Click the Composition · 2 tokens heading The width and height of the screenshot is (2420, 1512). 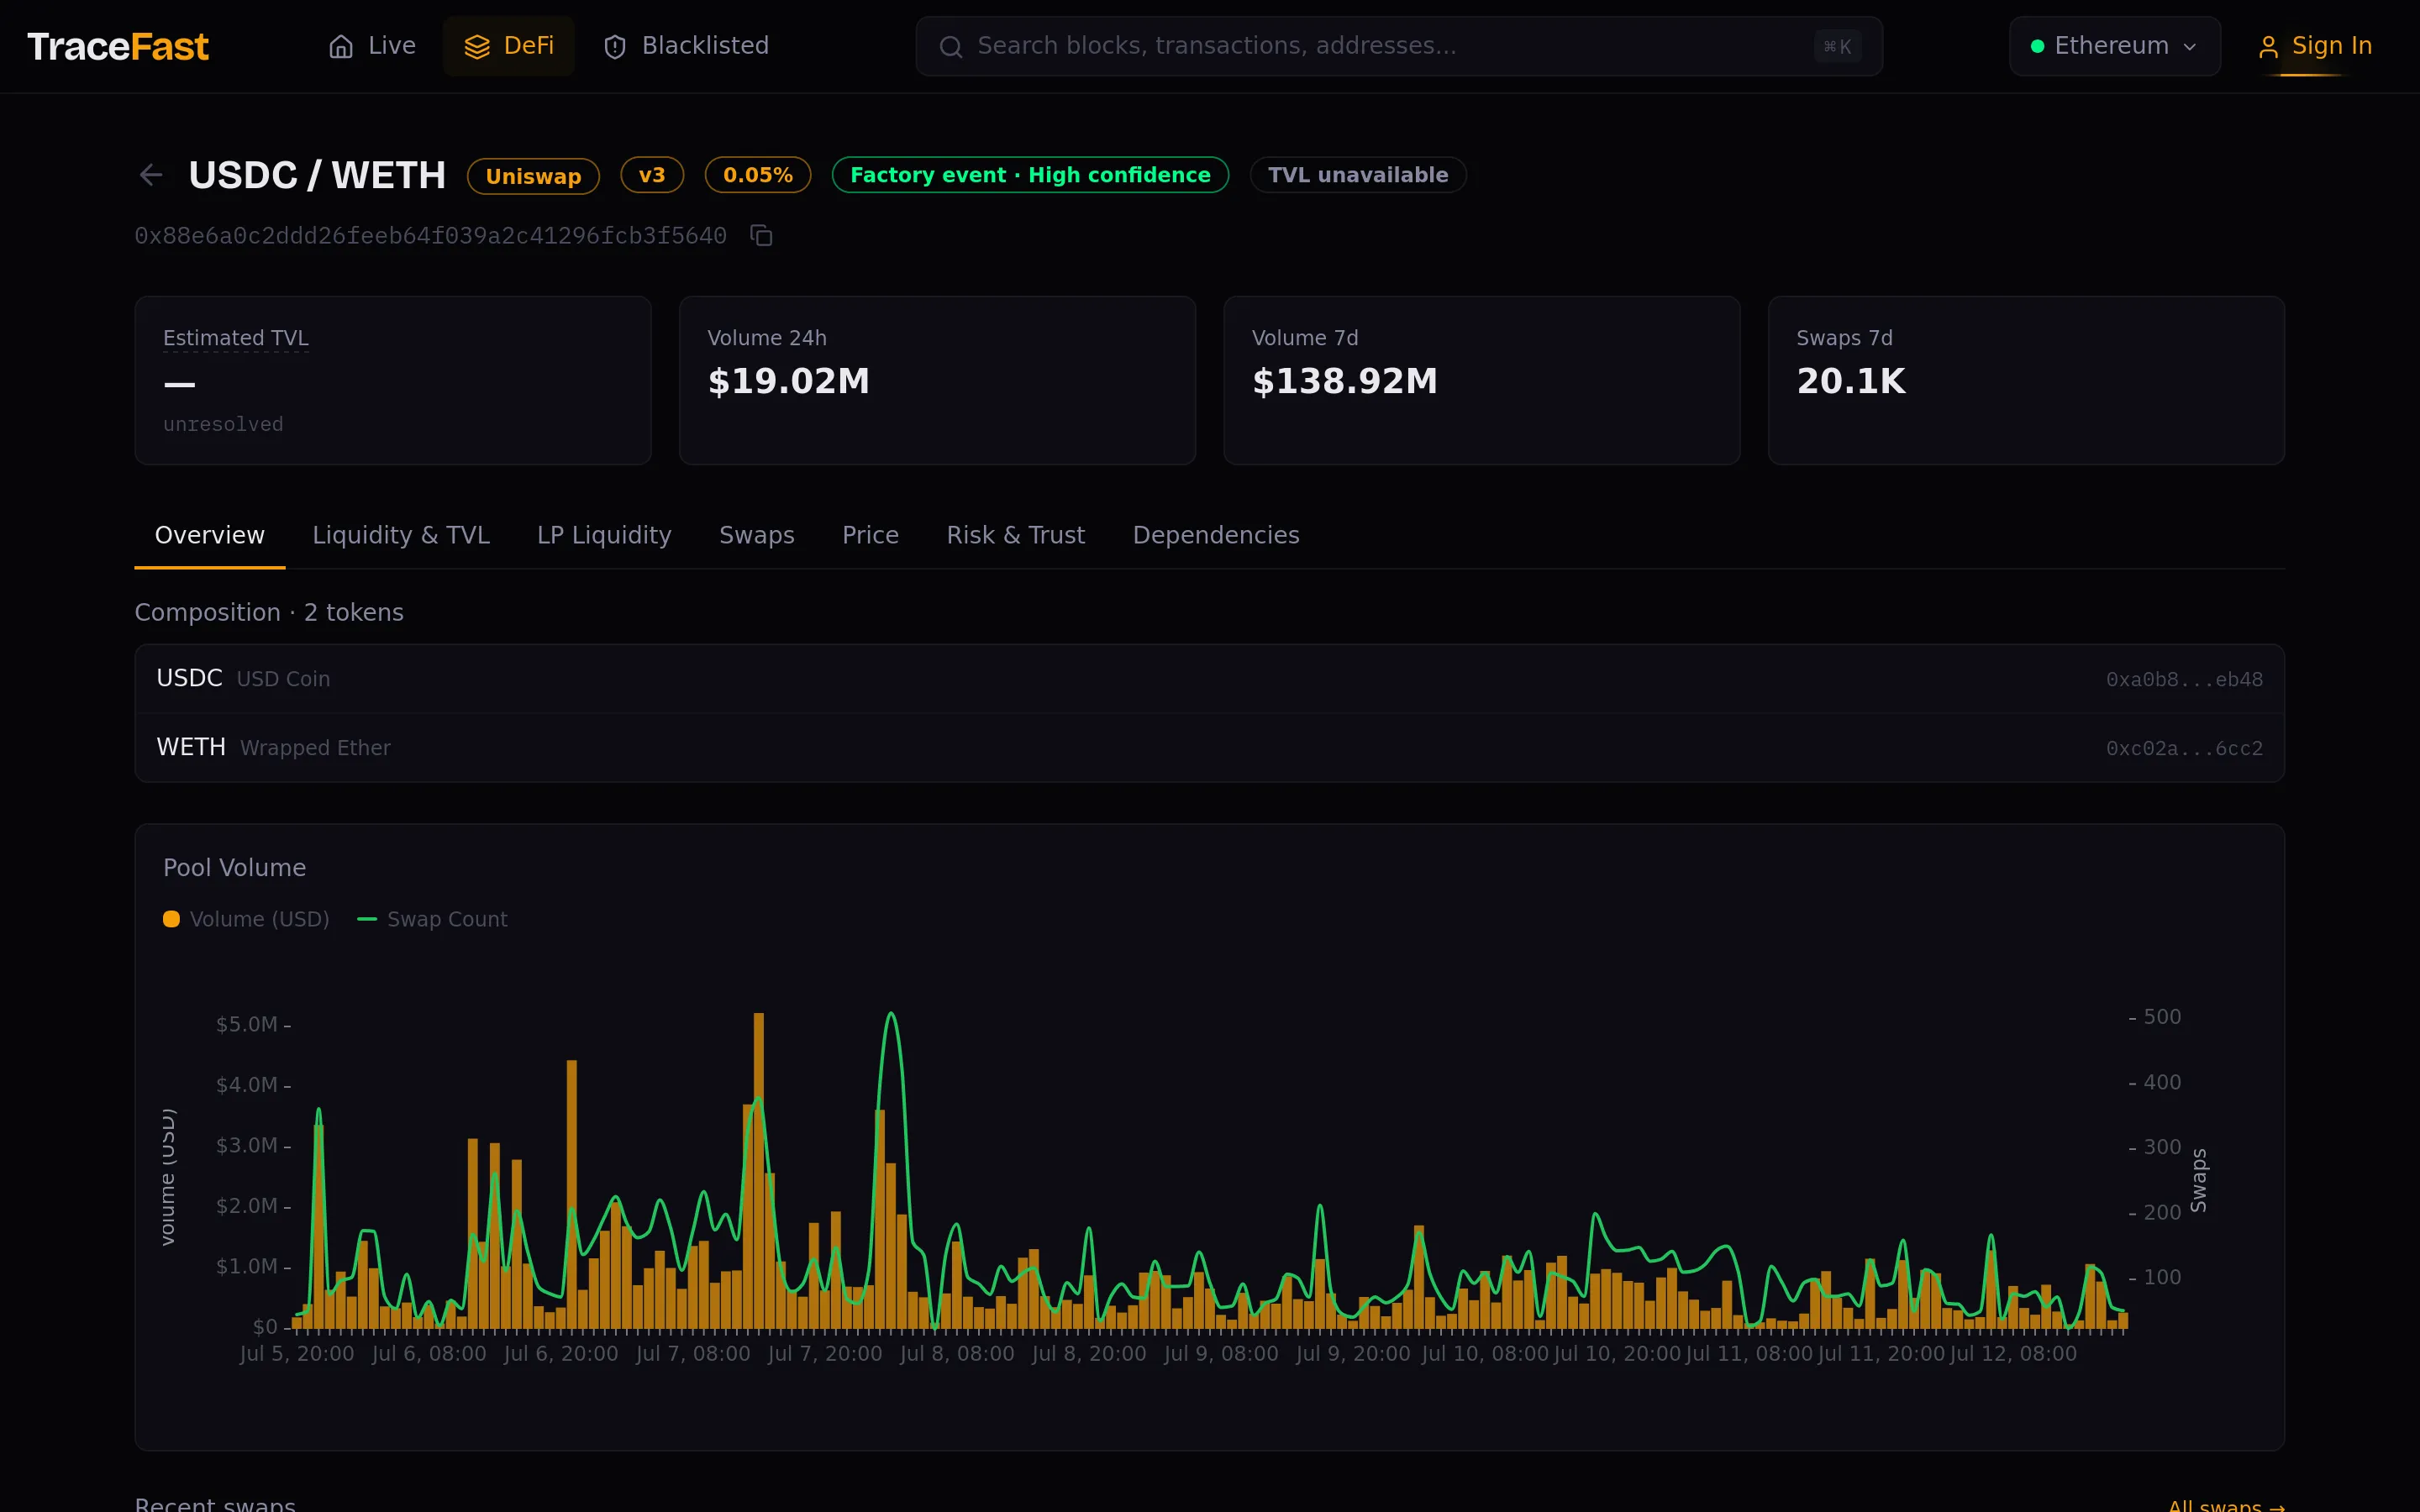click(x=269, y=612)
